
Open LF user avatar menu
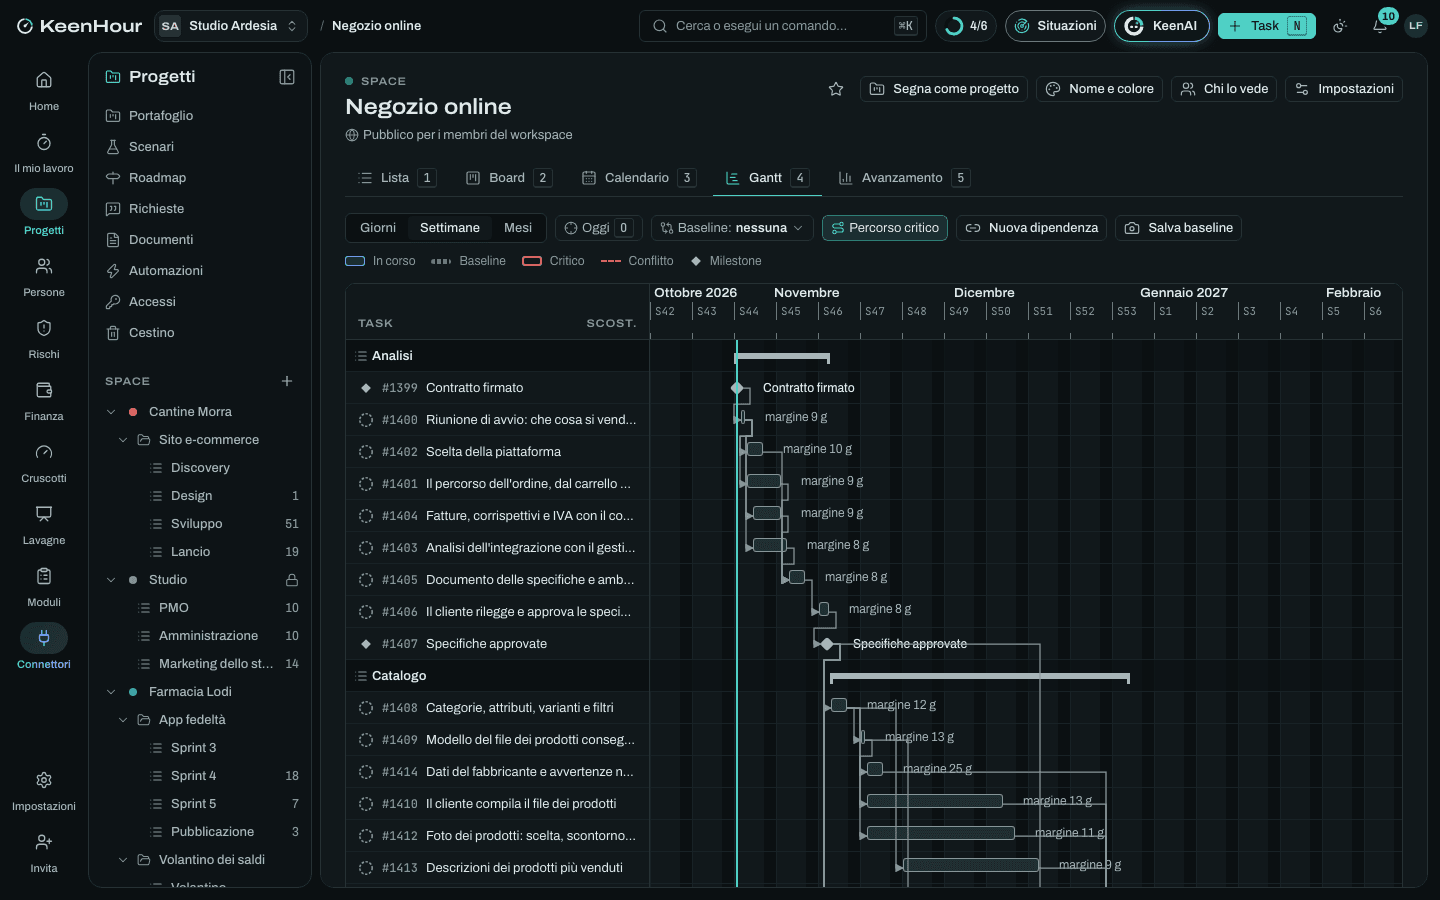pos(1415,26)
